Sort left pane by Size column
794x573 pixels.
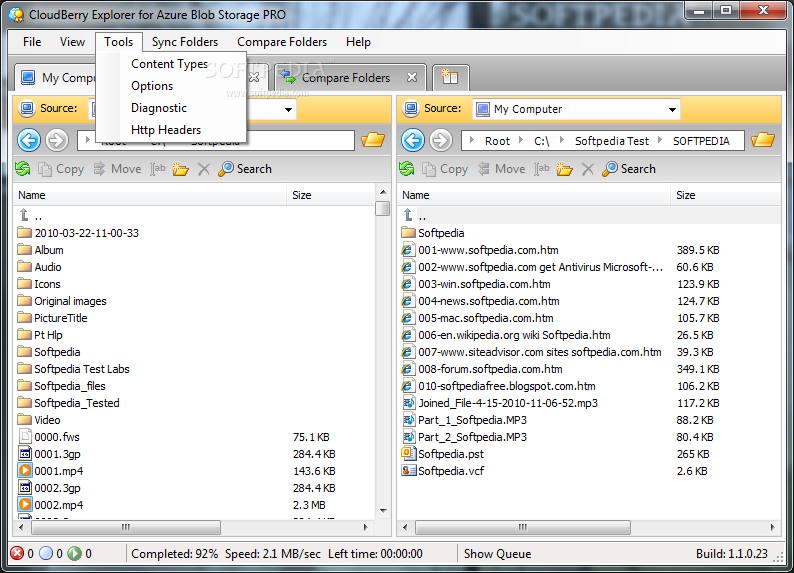331,195
